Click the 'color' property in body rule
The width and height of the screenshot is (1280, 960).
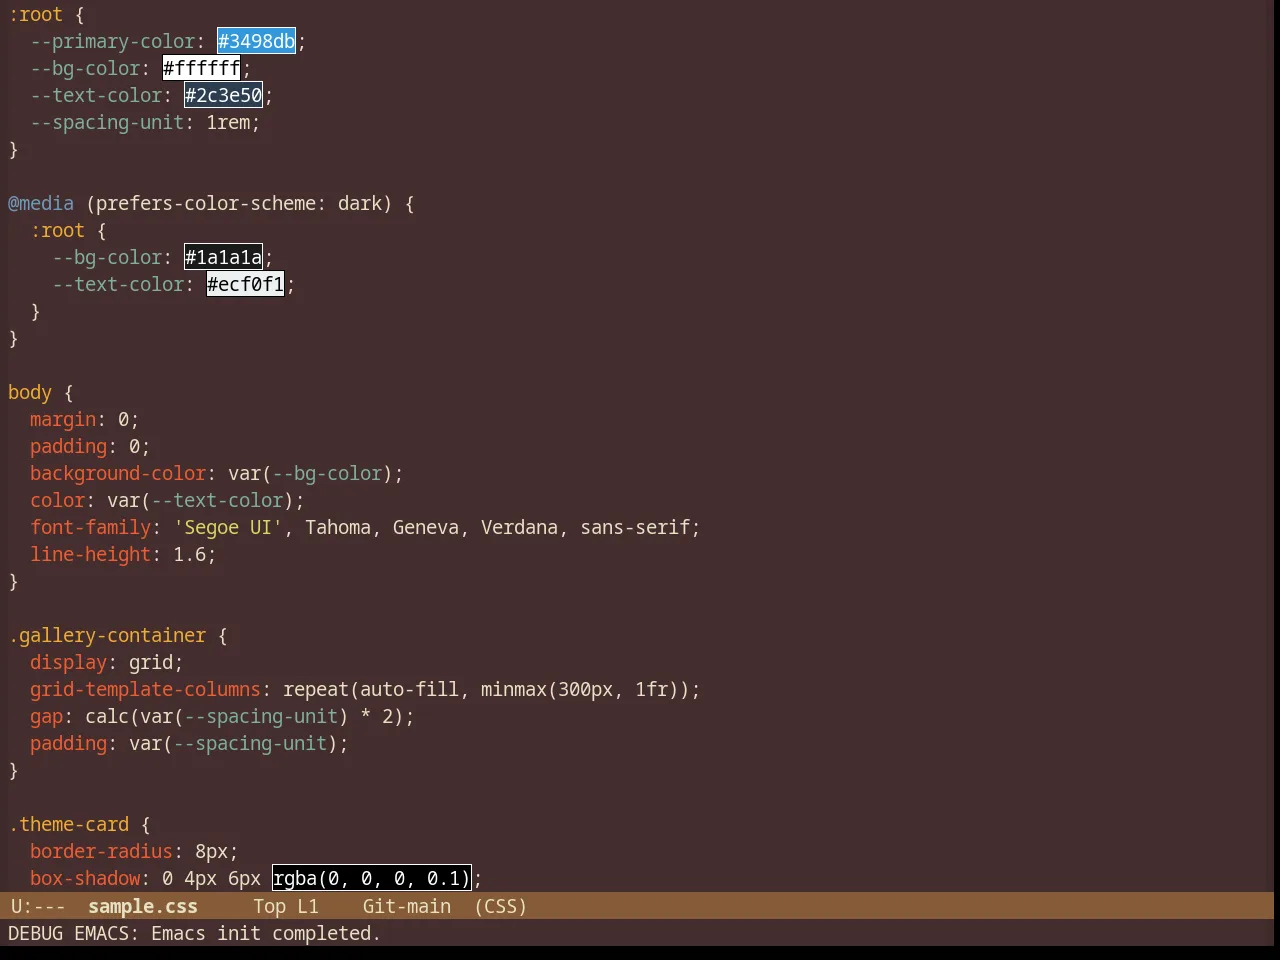tap(57, 500)
